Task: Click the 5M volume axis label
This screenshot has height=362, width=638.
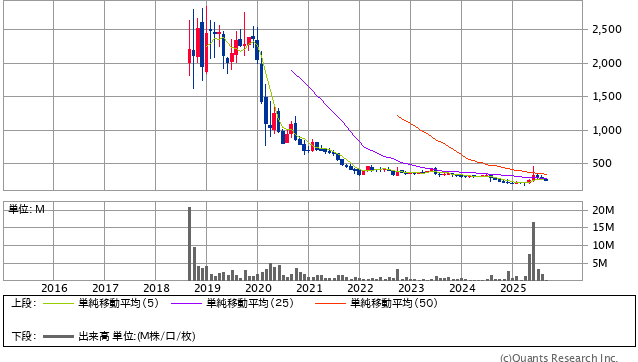Action: 600,263
